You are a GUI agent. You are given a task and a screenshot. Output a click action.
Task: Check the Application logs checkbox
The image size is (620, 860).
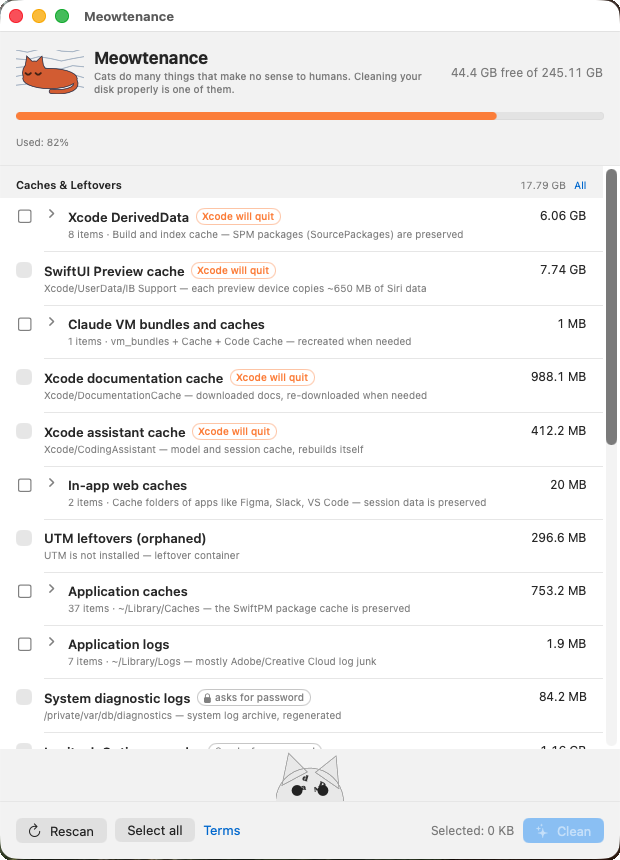click(25, 644)
